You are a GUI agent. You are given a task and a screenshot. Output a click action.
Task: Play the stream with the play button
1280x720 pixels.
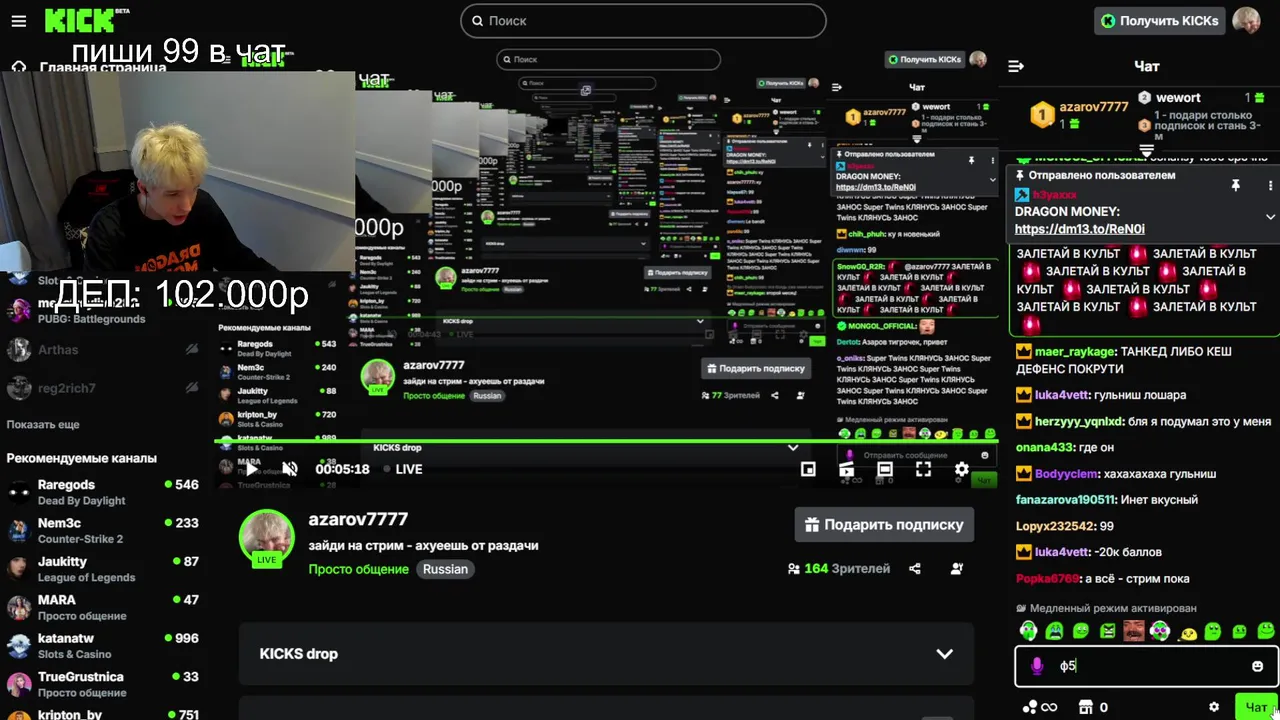pyautogui.click(x=252, y=469)
